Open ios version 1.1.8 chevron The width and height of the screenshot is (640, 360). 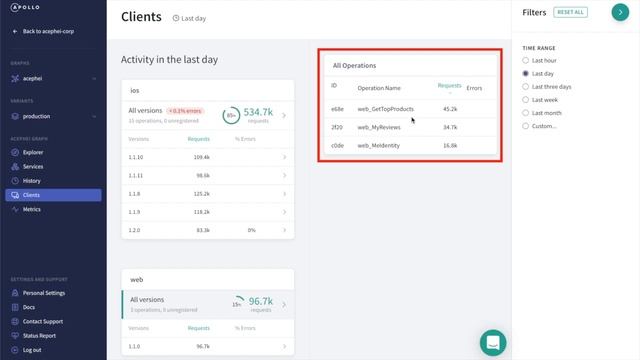[x=284, y=194]
